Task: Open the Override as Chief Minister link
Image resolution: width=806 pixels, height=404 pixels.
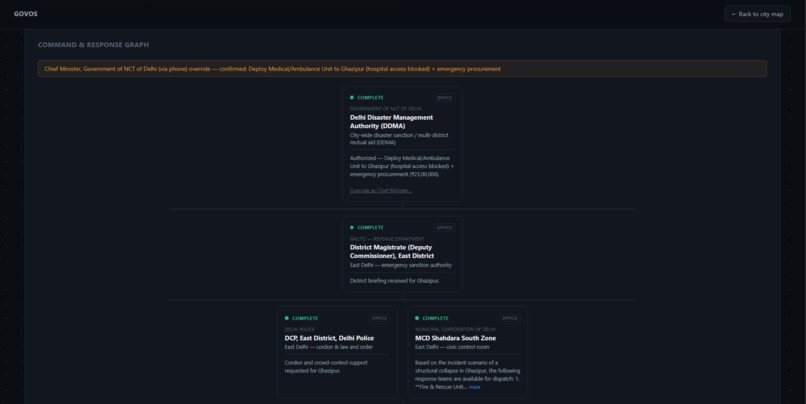Action: pos(381,191)
